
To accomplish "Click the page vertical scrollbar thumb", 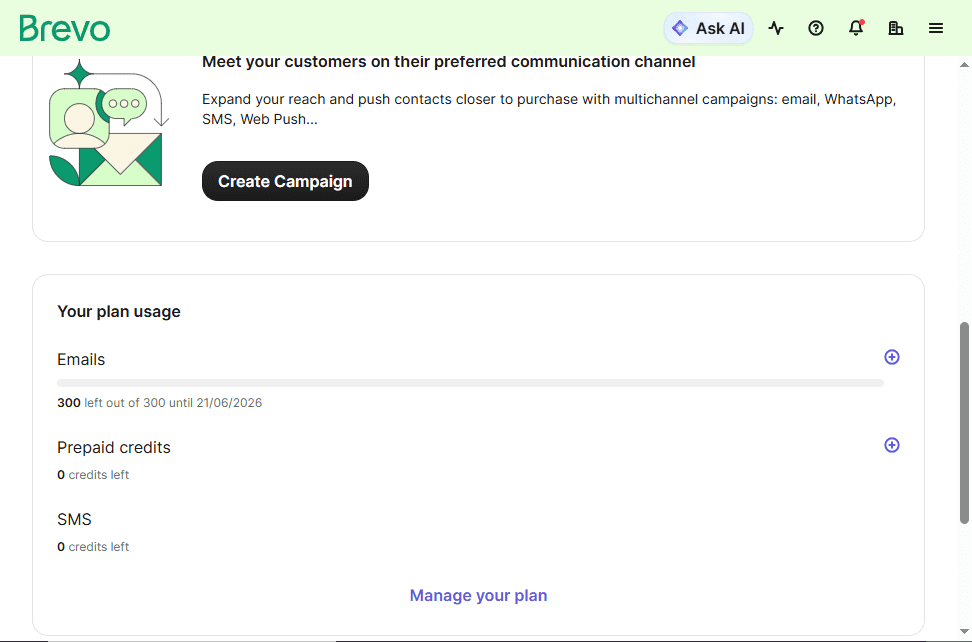I will pyautogui.click(x=964, y=423).
